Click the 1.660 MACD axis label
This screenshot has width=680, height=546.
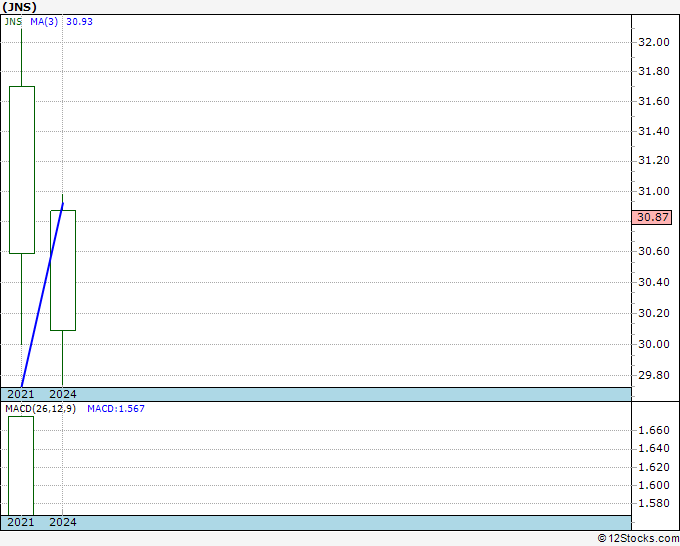coord(654,430)
